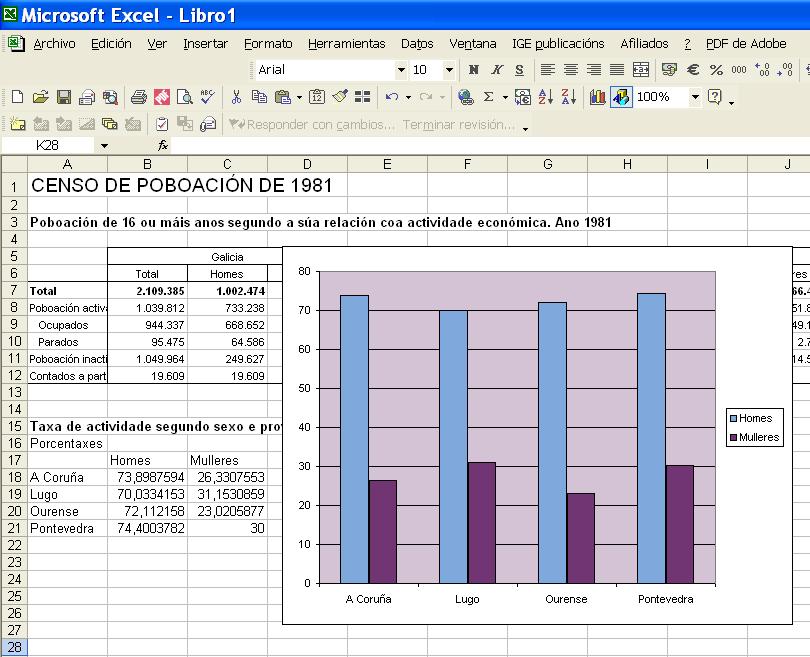
Task: Expand the Paste options arrow
Action: [x=299, y=97]
